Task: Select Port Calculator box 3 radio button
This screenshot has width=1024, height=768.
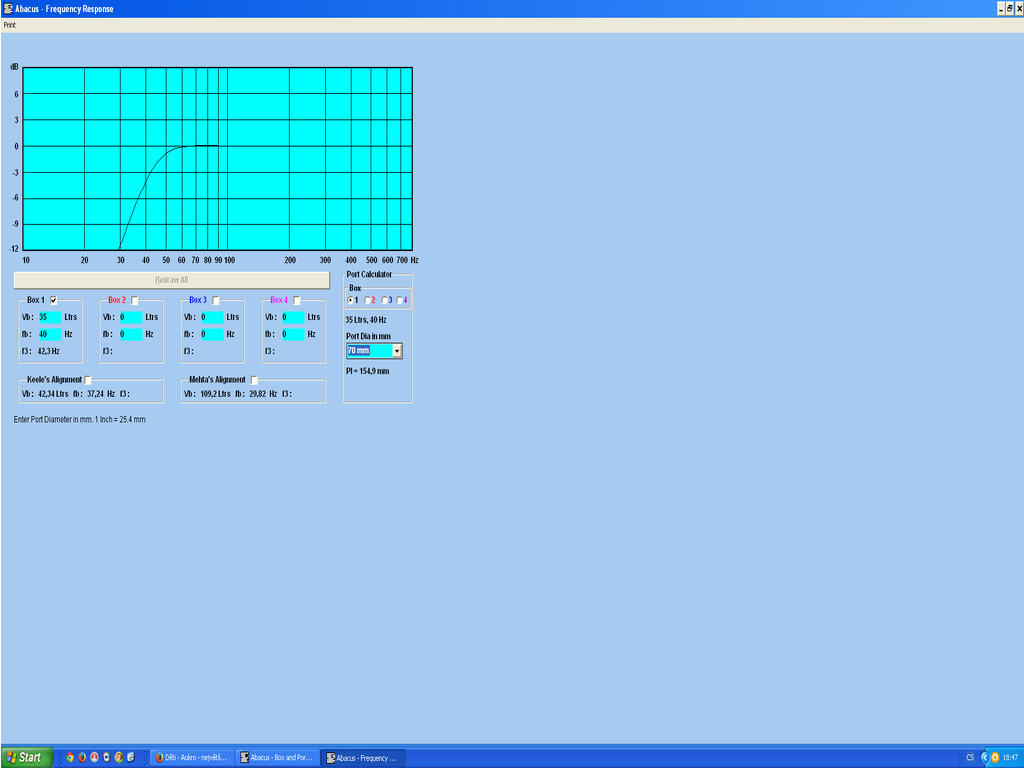Action: [385, 300]
